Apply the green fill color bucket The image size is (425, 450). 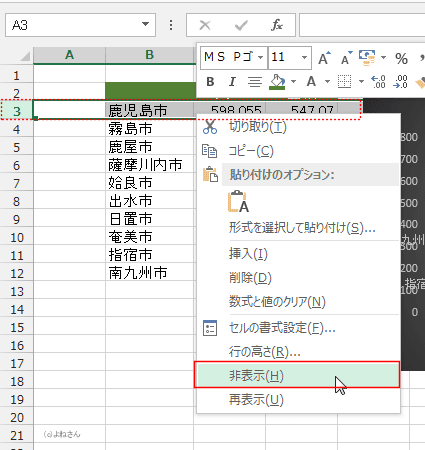[x=277, y=82]
